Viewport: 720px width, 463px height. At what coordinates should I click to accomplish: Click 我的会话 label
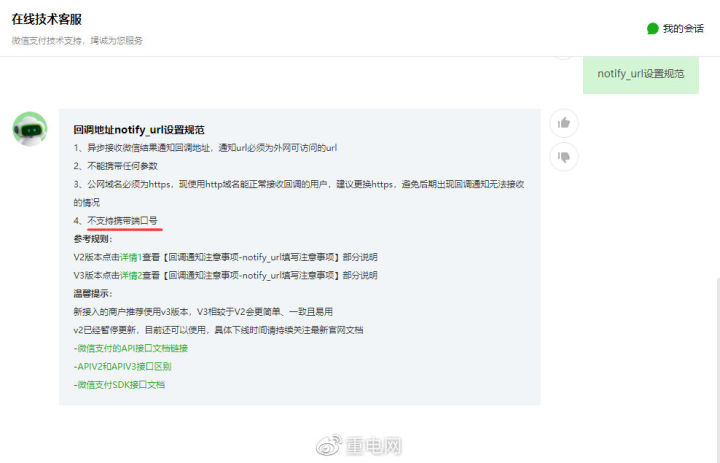click(x=683, y=28)
